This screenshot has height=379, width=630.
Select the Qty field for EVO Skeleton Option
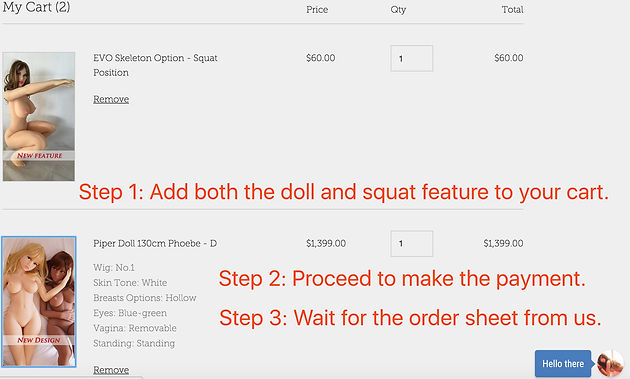click(x=411, y=58)
